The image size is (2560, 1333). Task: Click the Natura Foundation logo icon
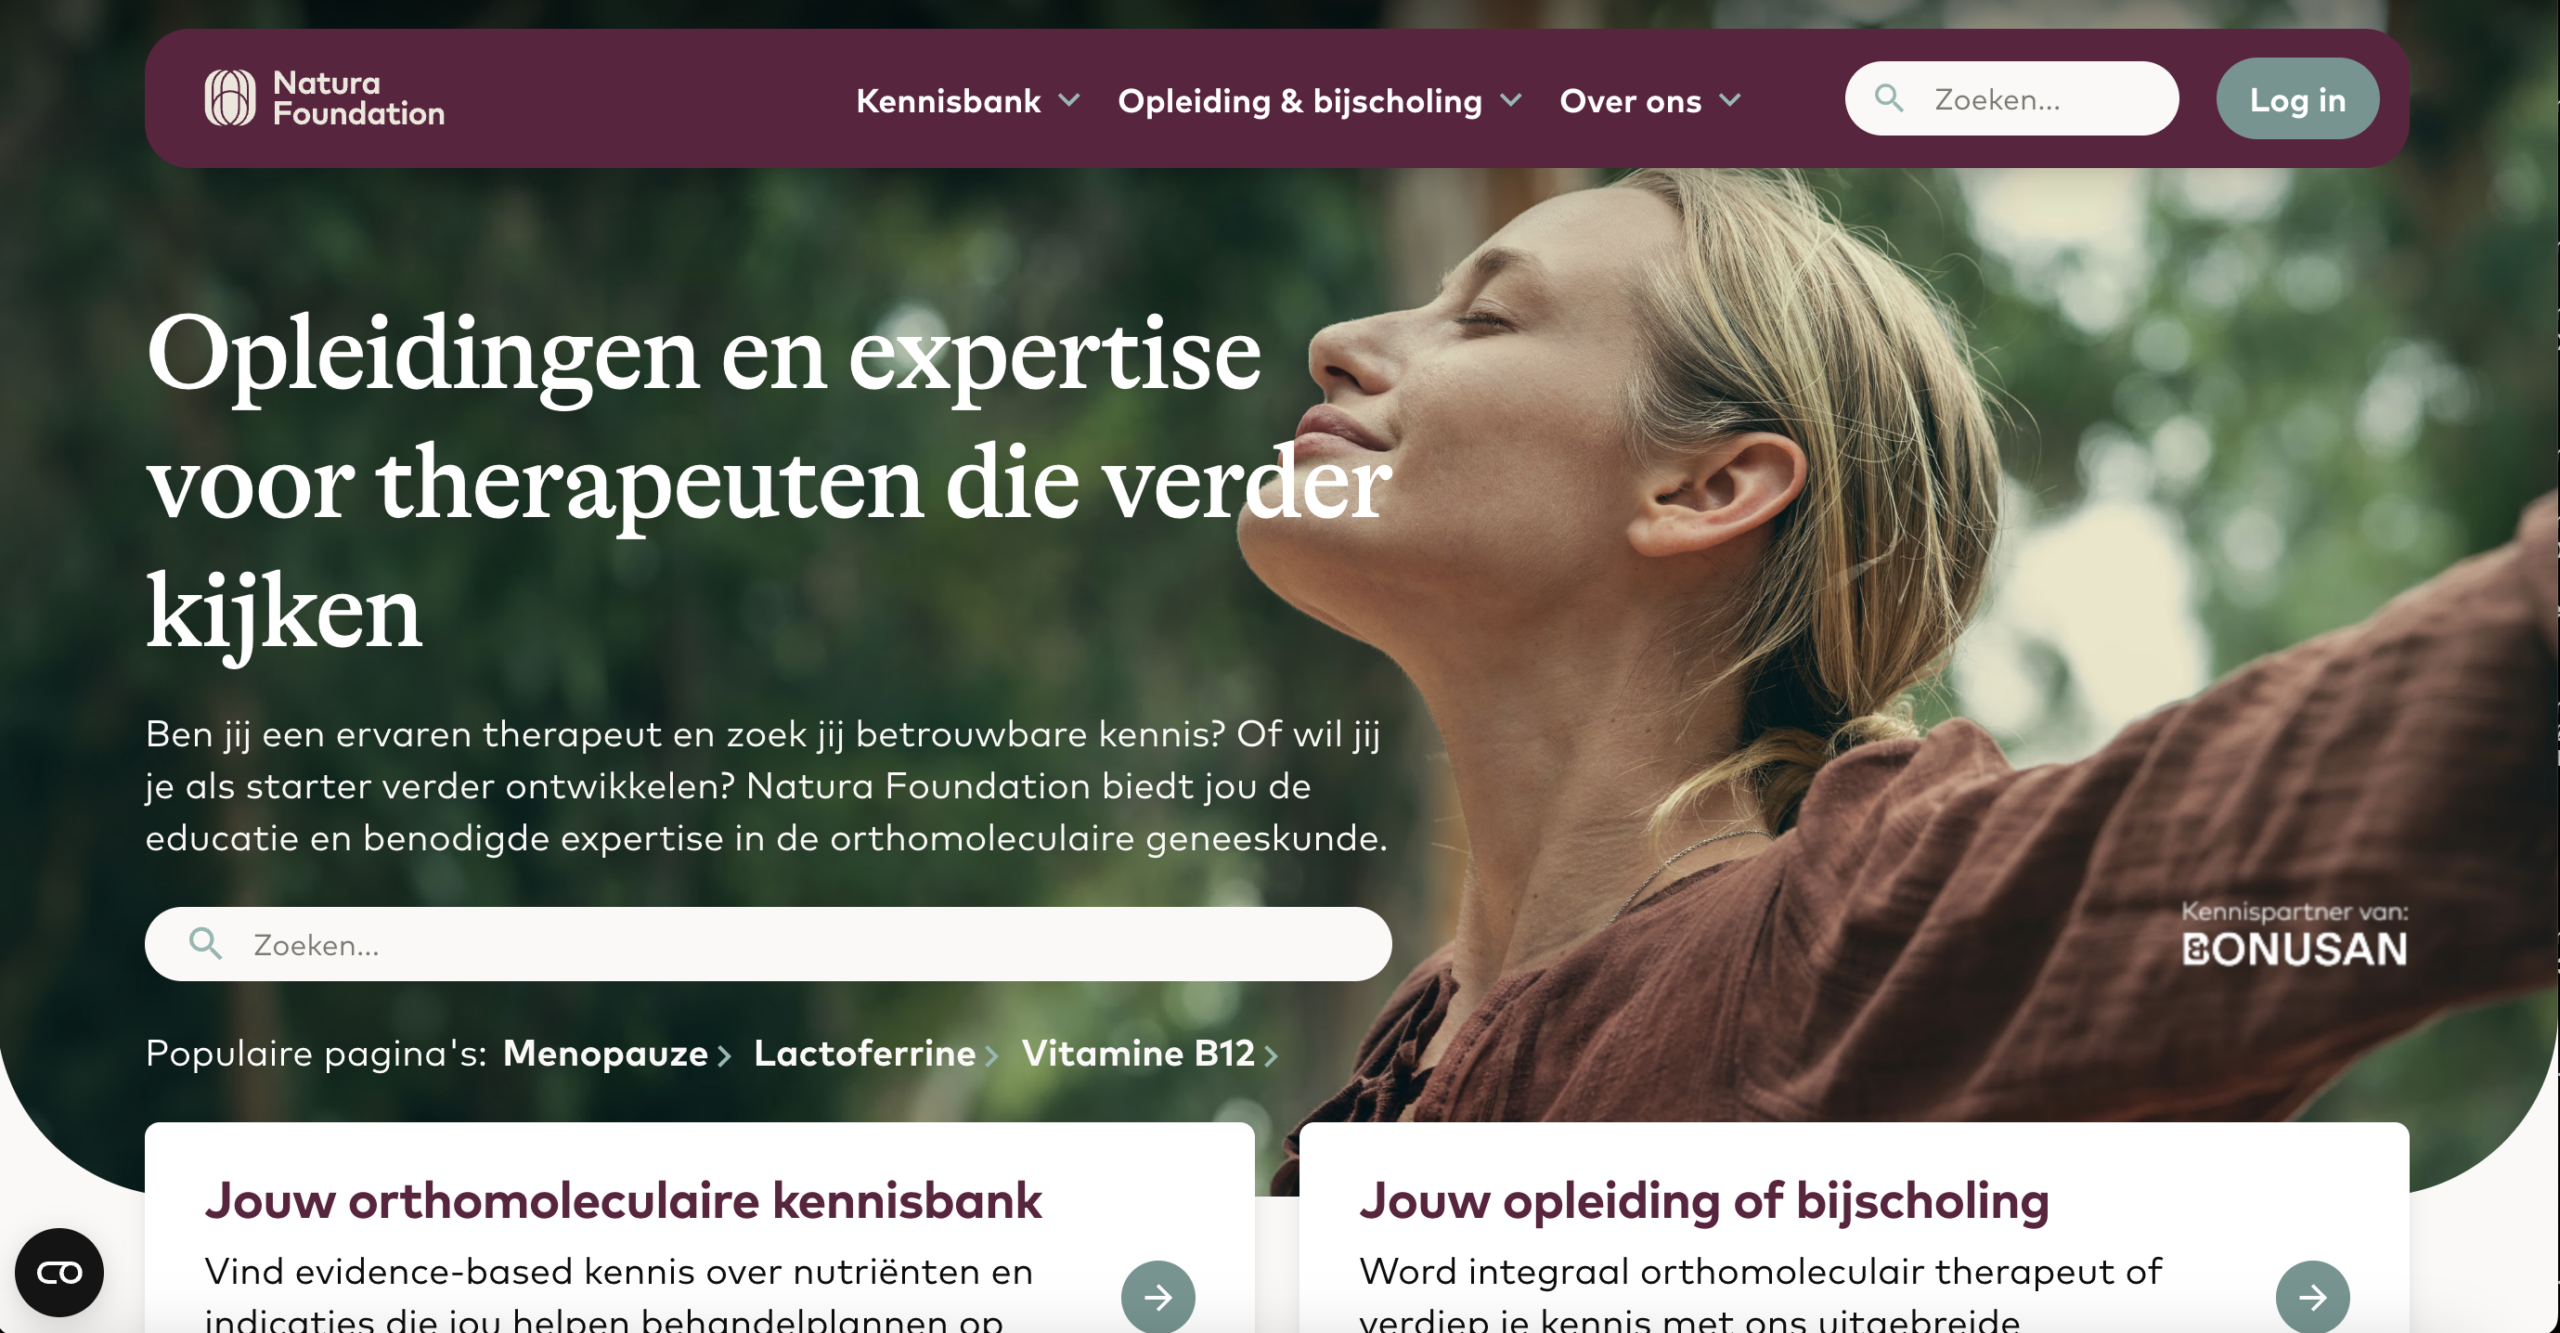[230, 98]
